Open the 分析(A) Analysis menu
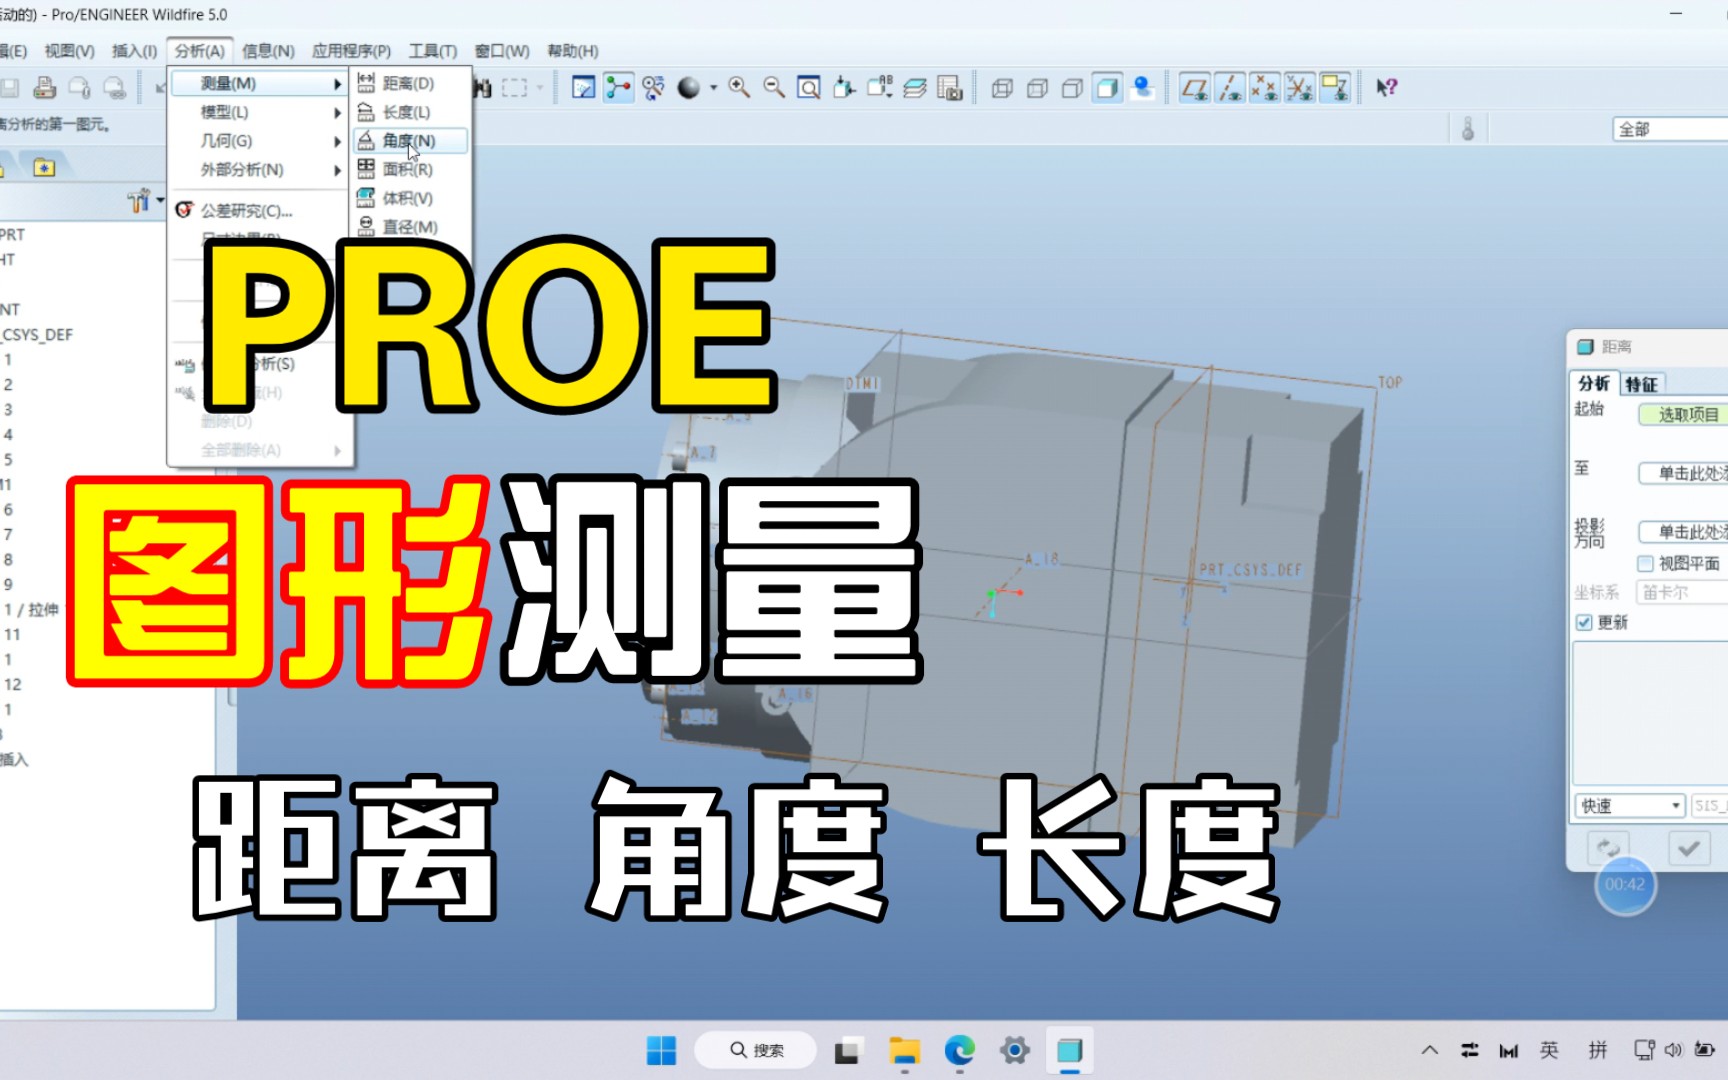 (x=200, y=51)
